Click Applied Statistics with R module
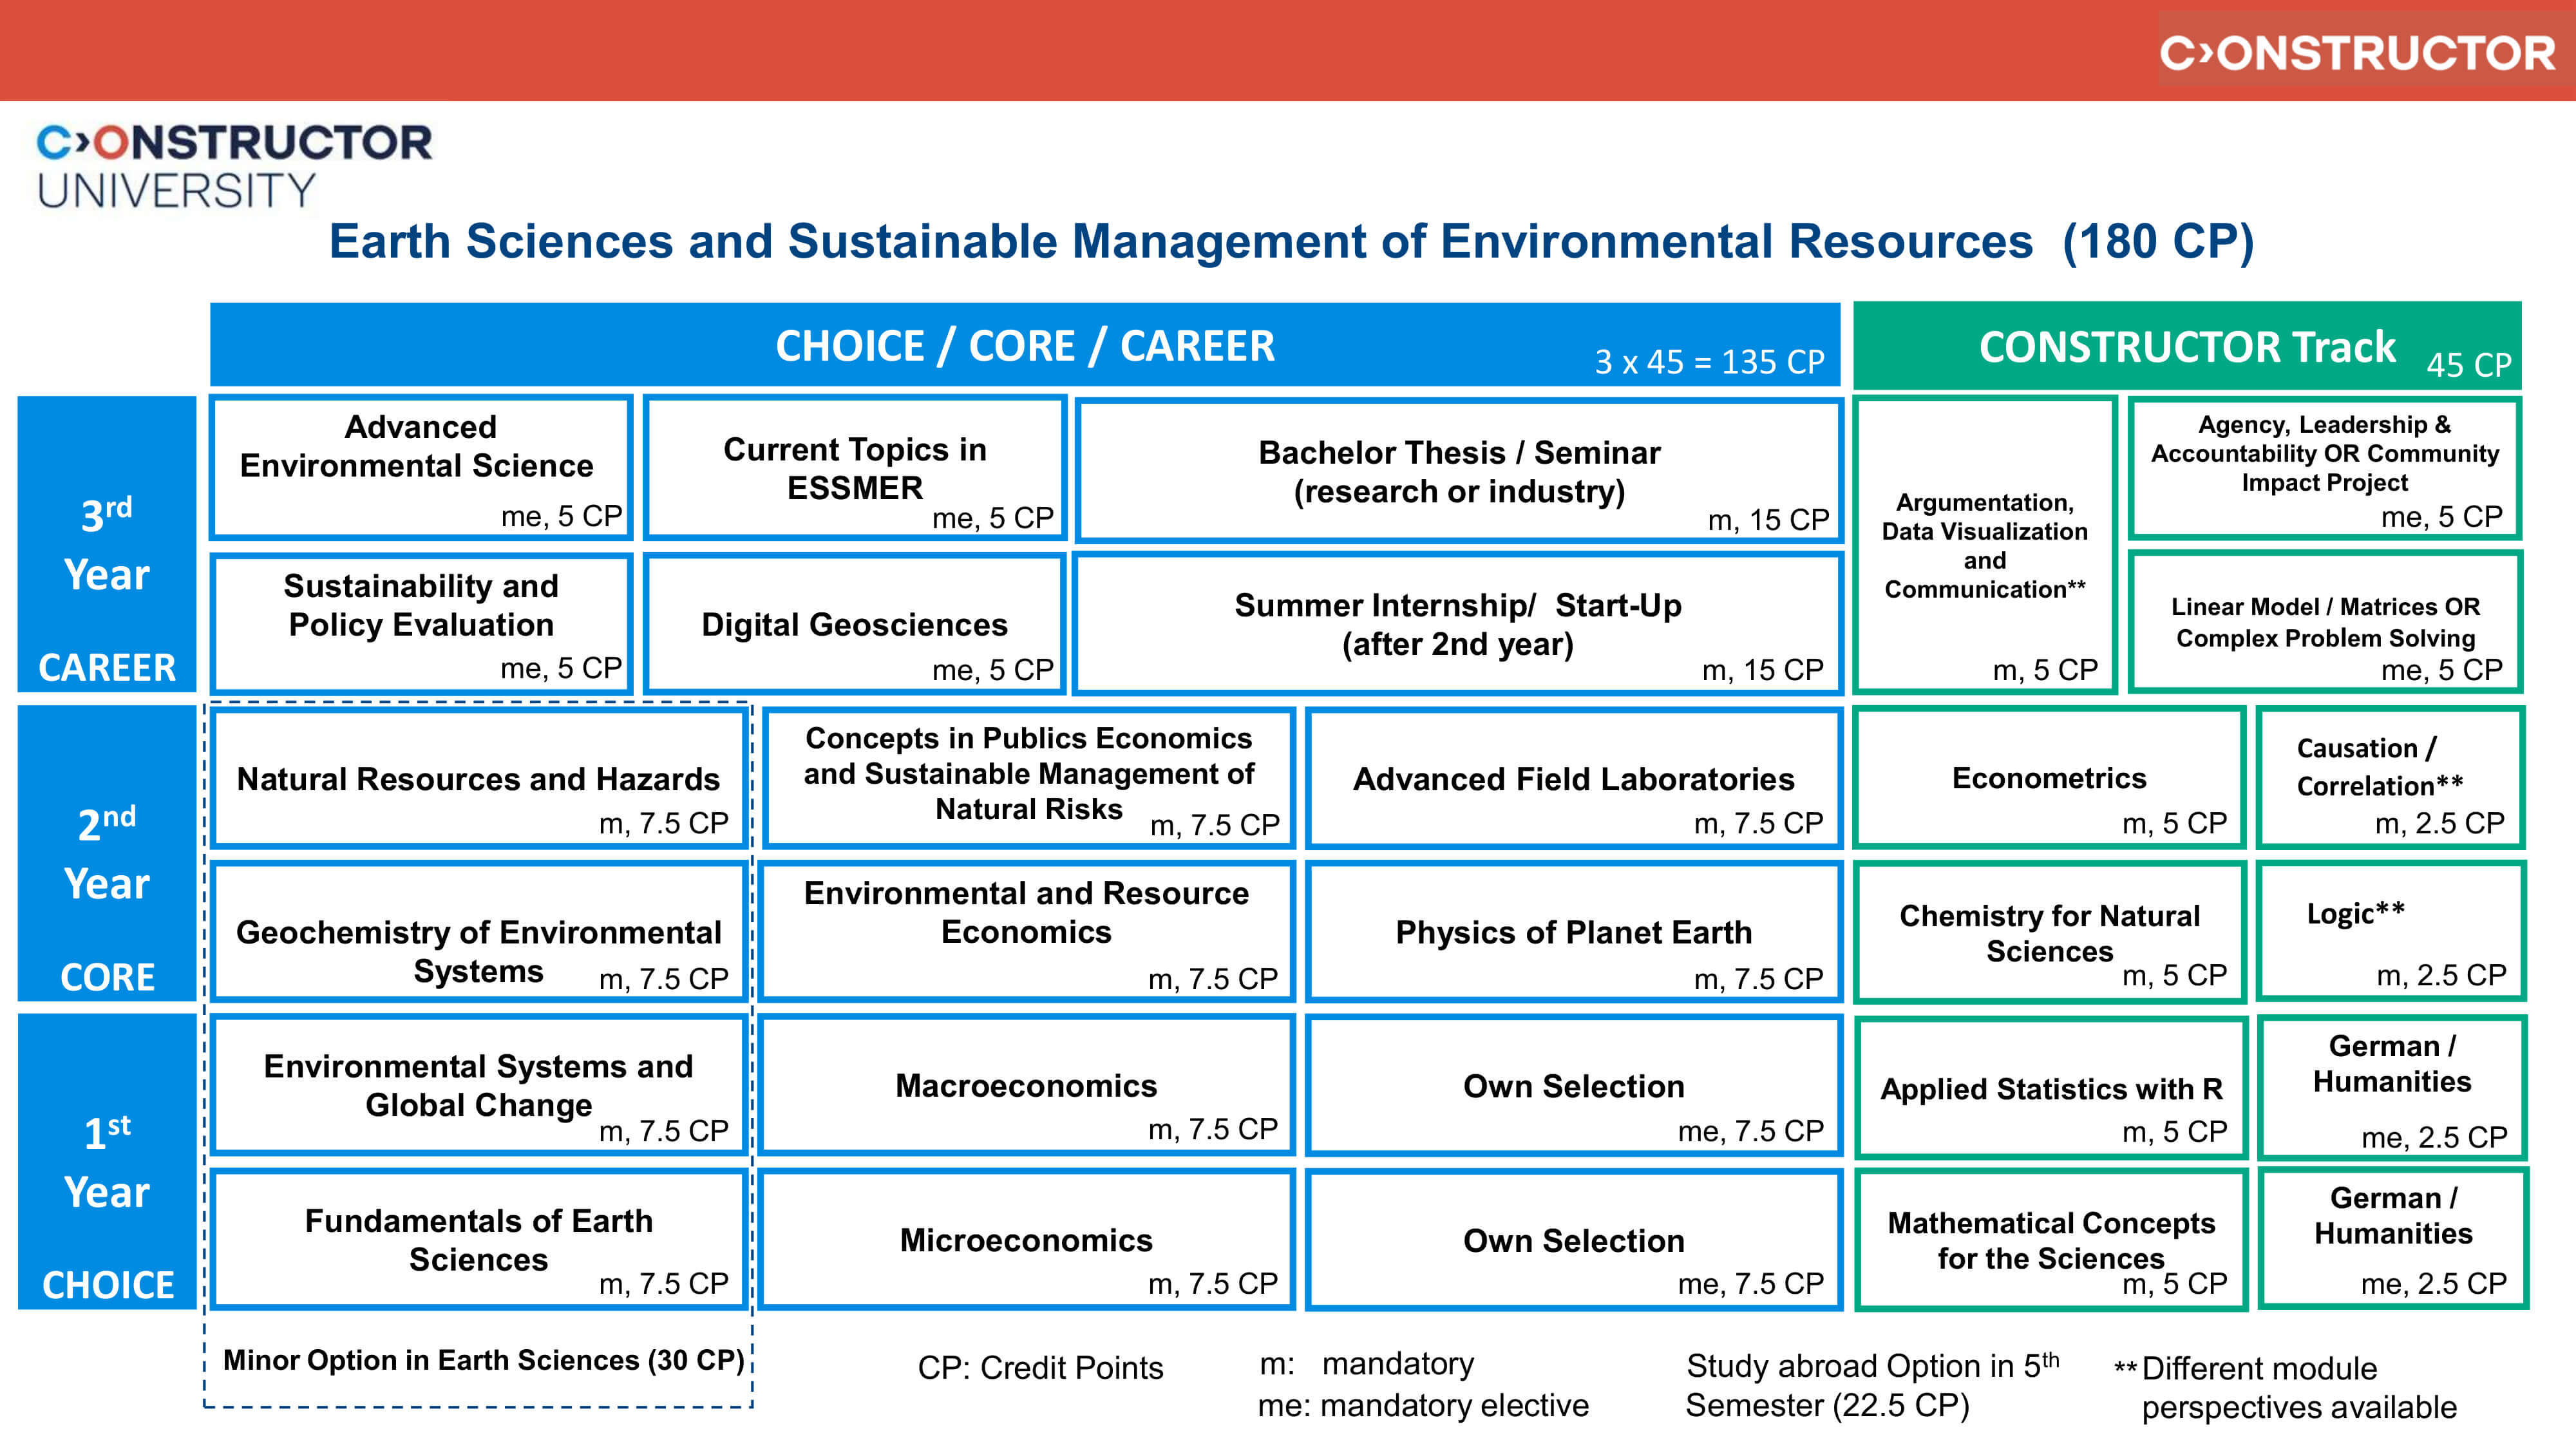The height and width of the screenshot is (1449, 2576). tap(2050, 1088)
